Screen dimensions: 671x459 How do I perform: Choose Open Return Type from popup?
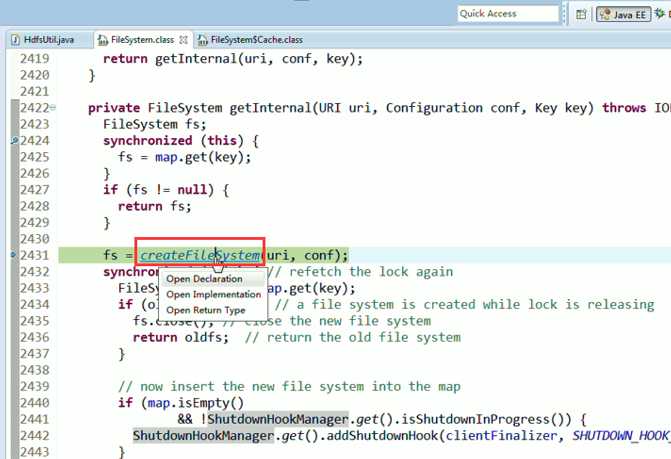[205, 310]
